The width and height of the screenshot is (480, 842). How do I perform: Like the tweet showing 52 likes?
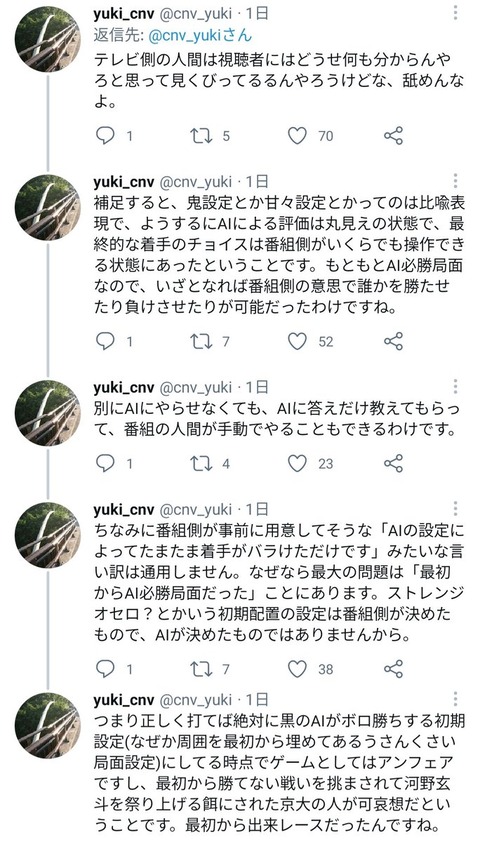coord(297,341)
